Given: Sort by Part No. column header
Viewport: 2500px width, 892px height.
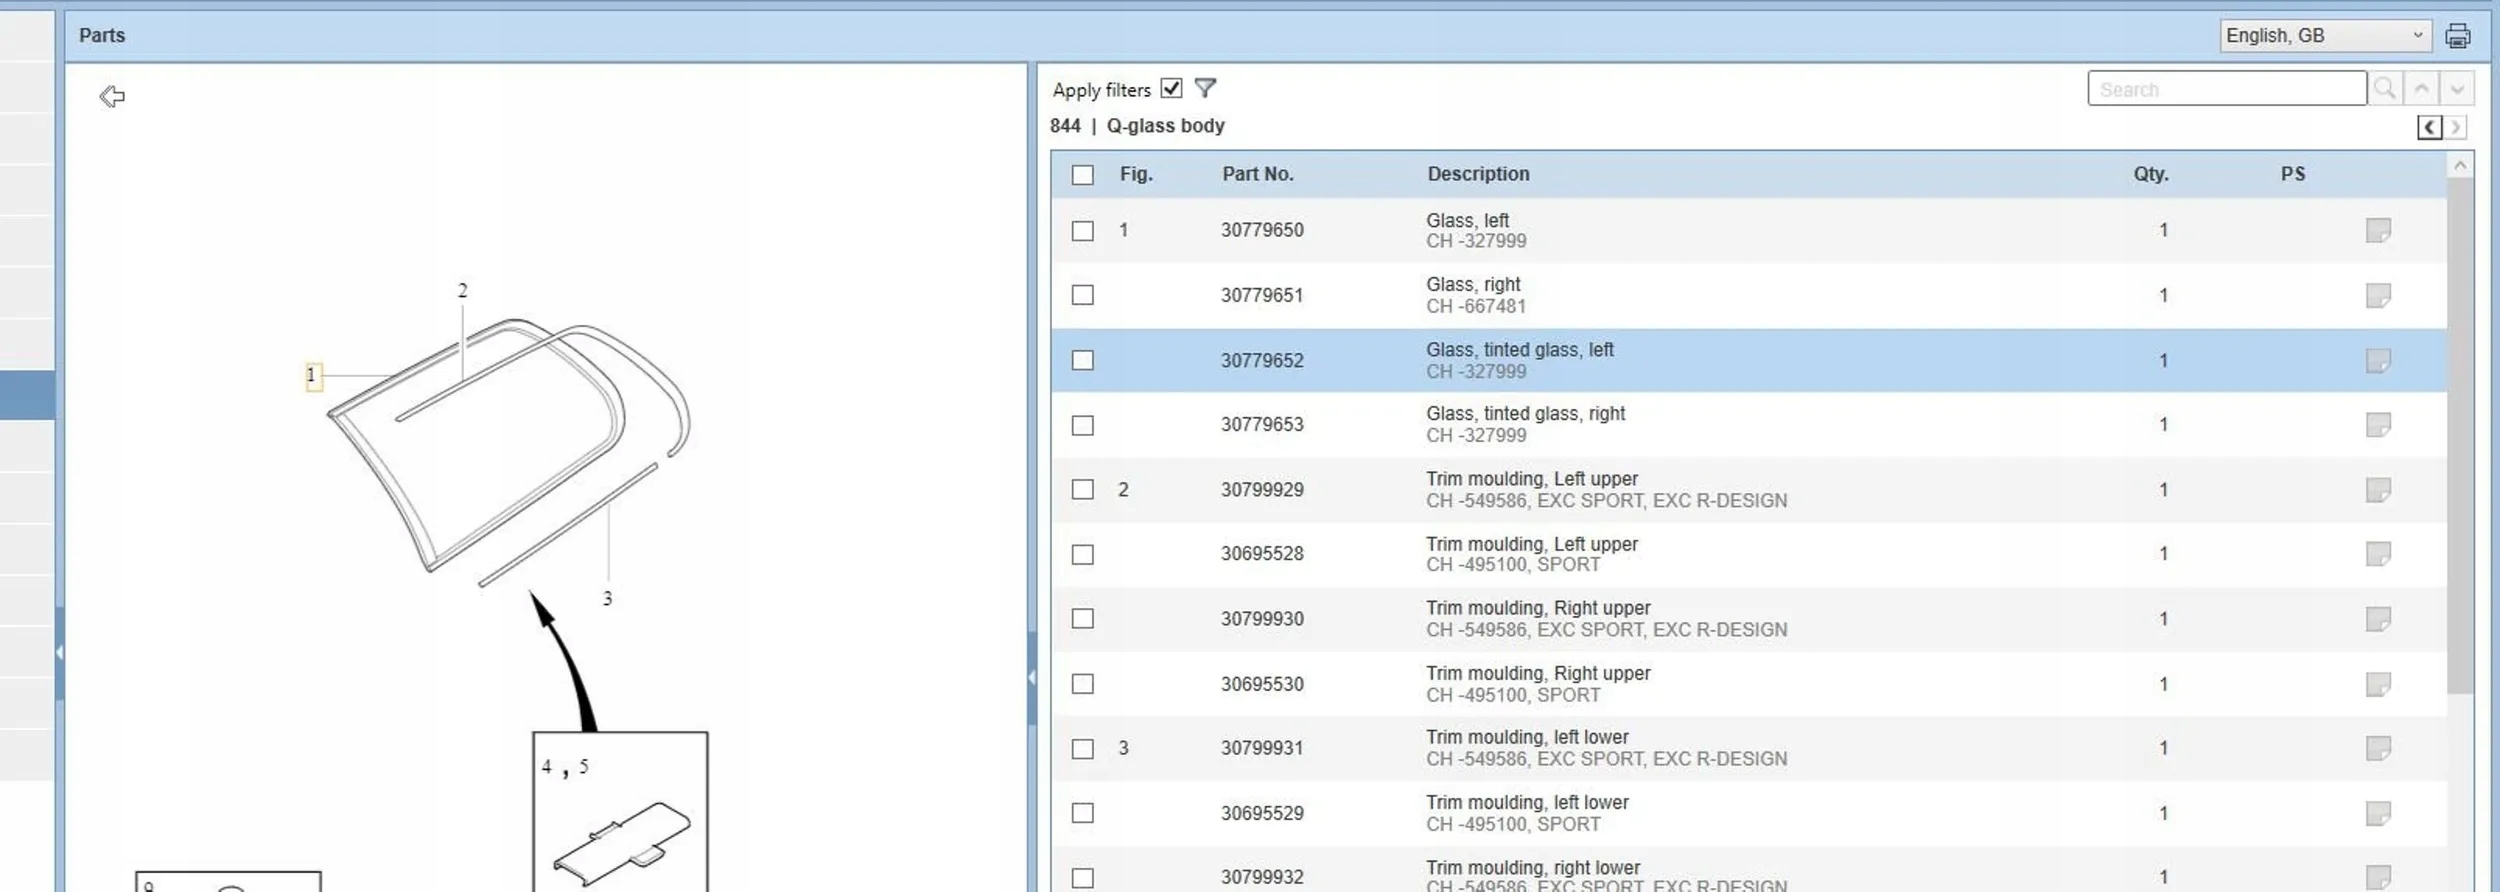Looking at the screenshot, I should [1257, 174].
